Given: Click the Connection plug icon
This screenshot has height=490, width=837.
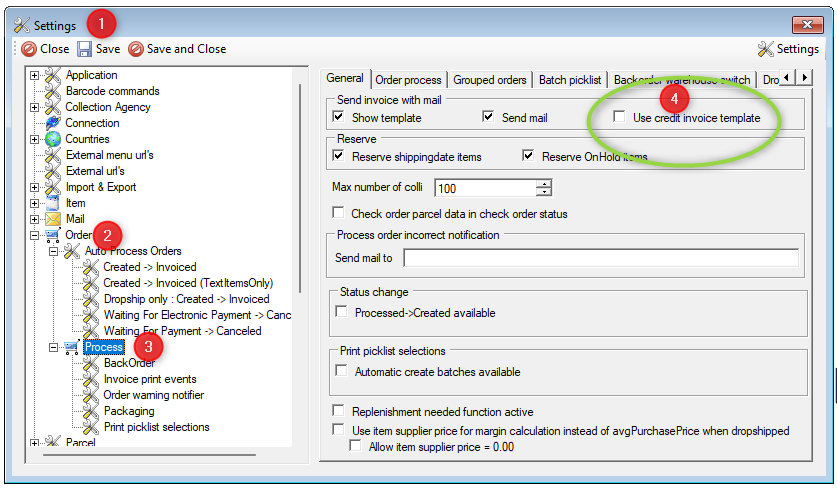Looking at the screenshot, I should point(53,123).
